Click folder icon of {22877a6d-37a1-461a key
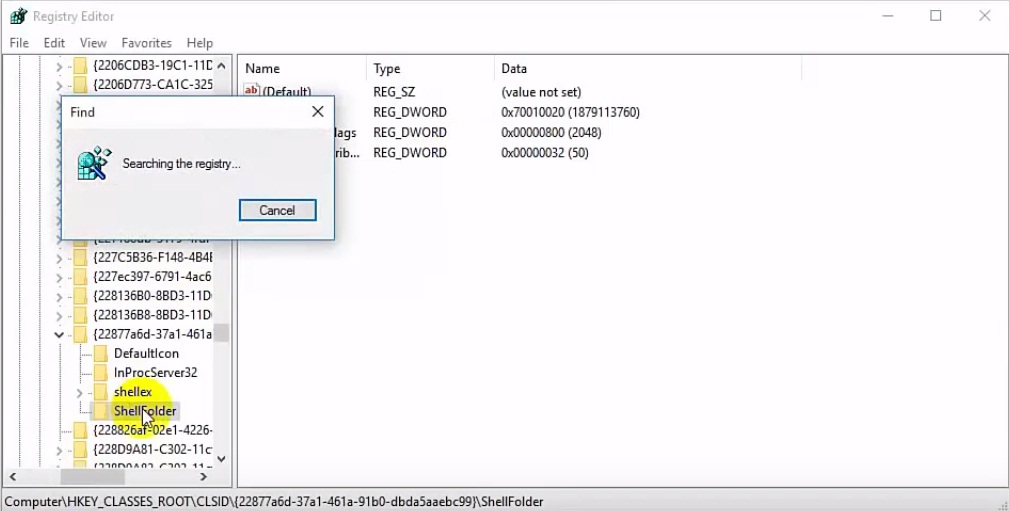 coord(80,334)
